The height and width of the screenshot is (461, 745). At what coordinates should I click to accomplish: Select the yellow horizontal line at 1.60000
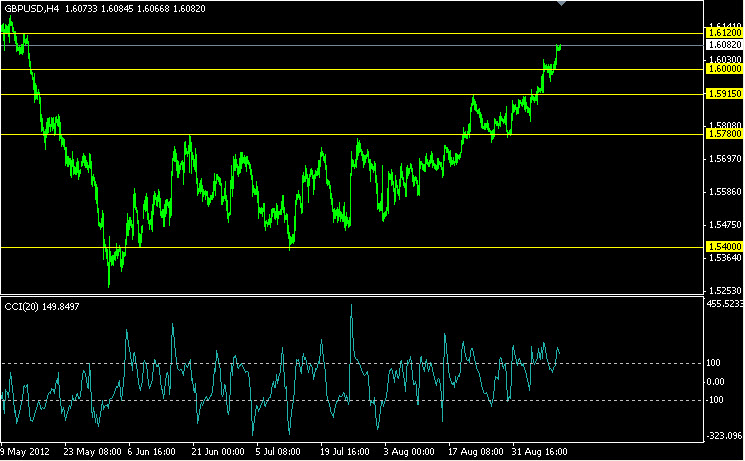pos(352,69)
